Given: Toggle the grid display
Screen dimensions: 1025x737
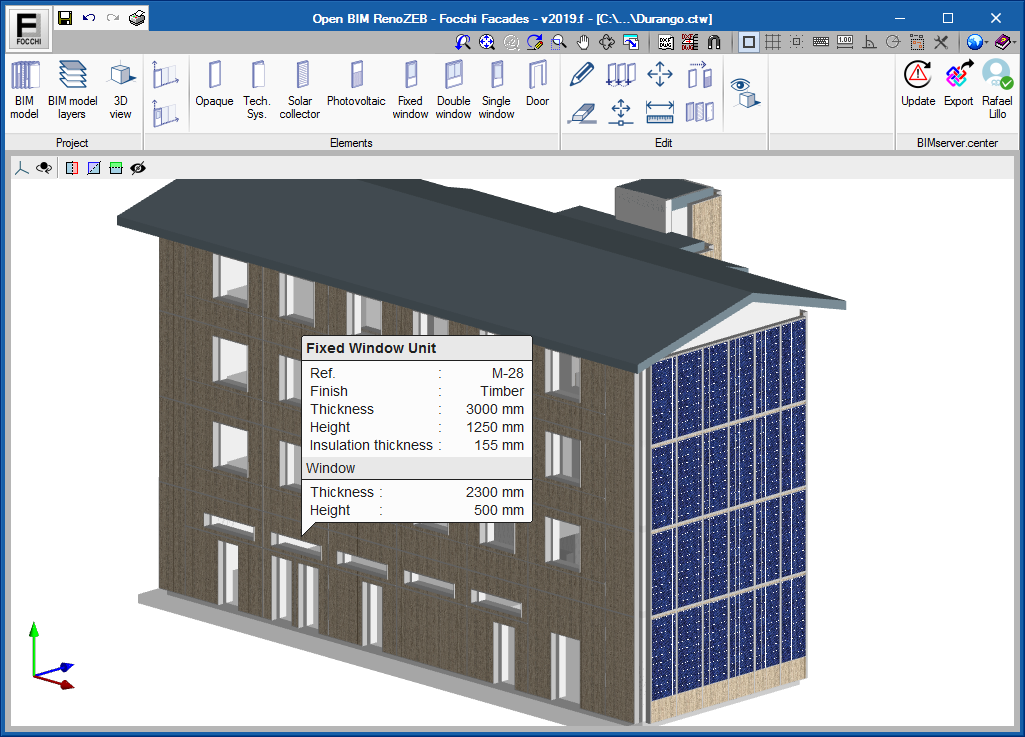Looking at the screenshot, I should point(773,43).
